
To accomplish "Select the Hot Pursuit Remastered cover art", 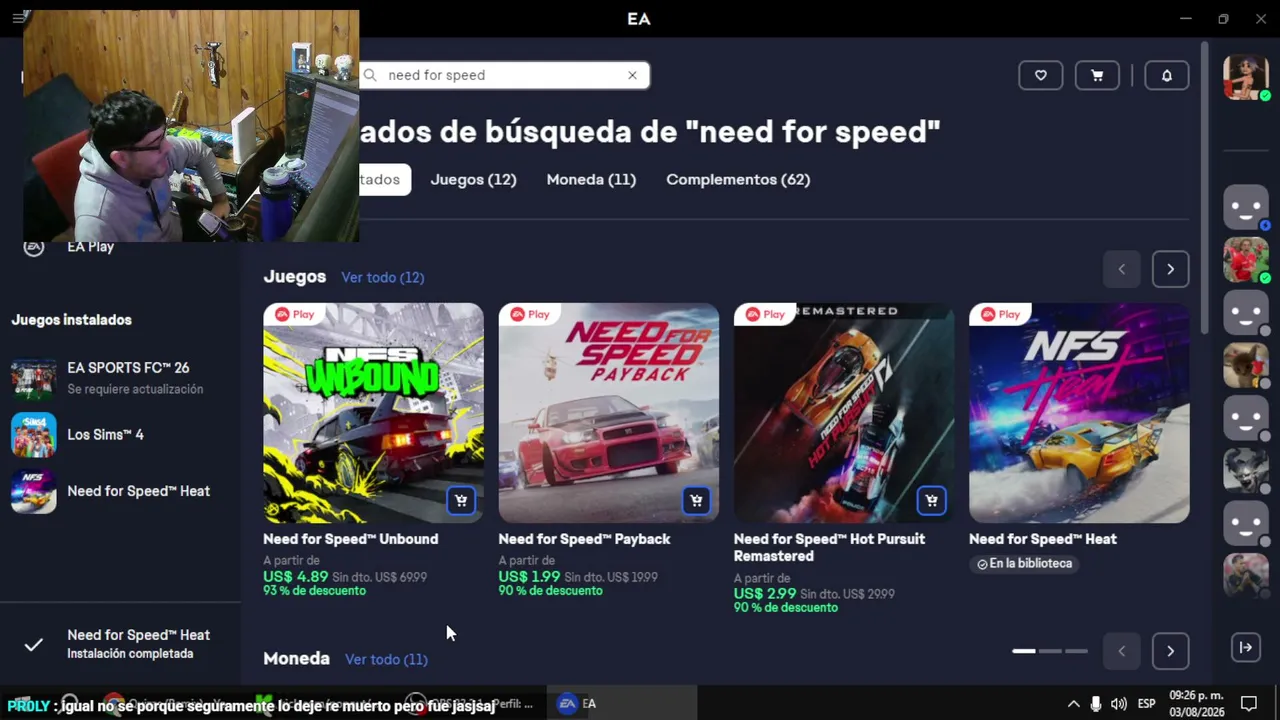I will tap(844, 413).
